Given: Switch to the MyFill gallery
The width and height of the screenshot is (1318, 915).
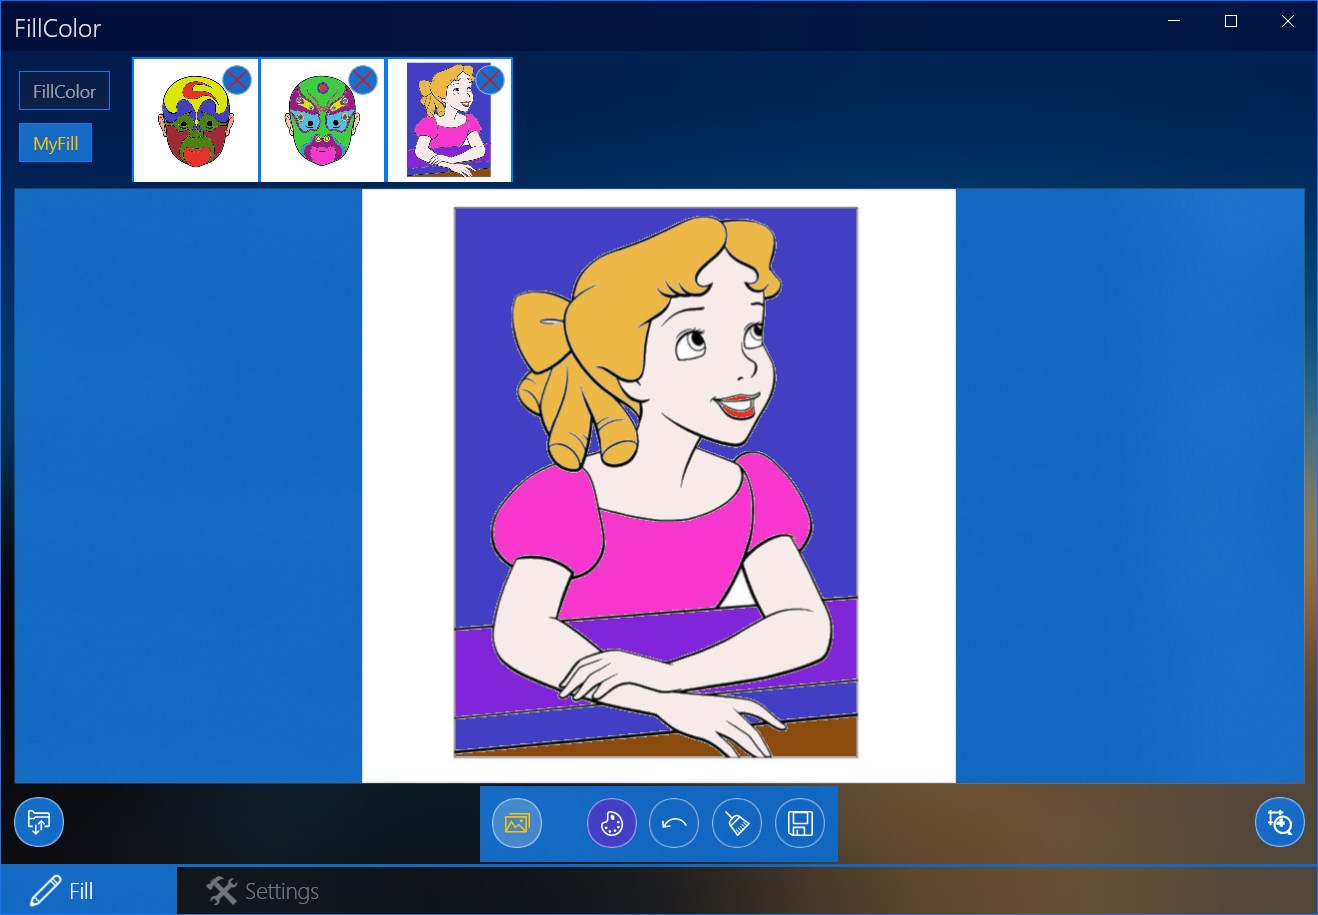Looking at the screenshot, I should [56, 143].
